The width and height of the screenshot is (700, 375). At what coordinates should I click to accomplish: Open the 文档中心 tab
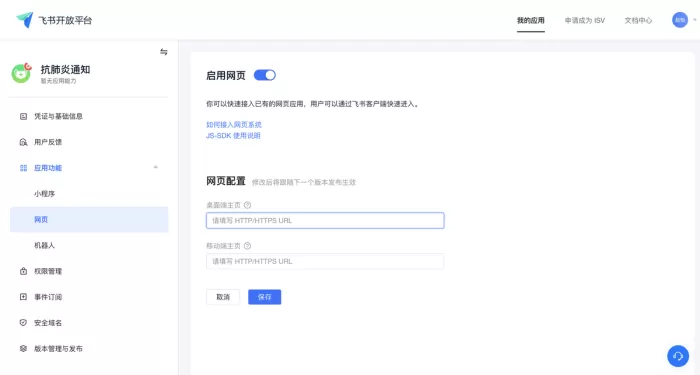[x=638, y=21]
